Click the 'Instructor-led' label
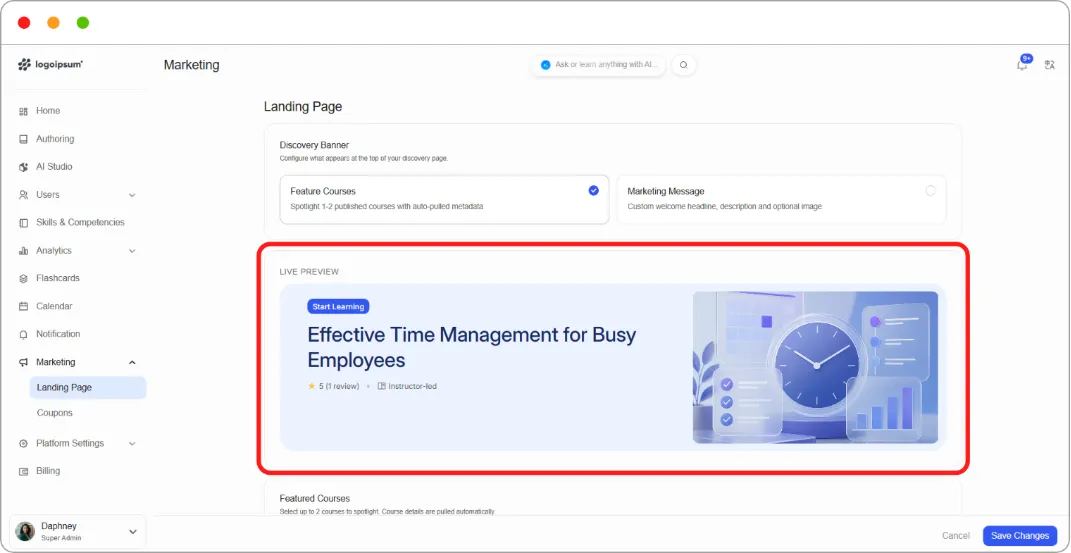The width and height of the screenshot is (1071, 553). coord(413,386)
